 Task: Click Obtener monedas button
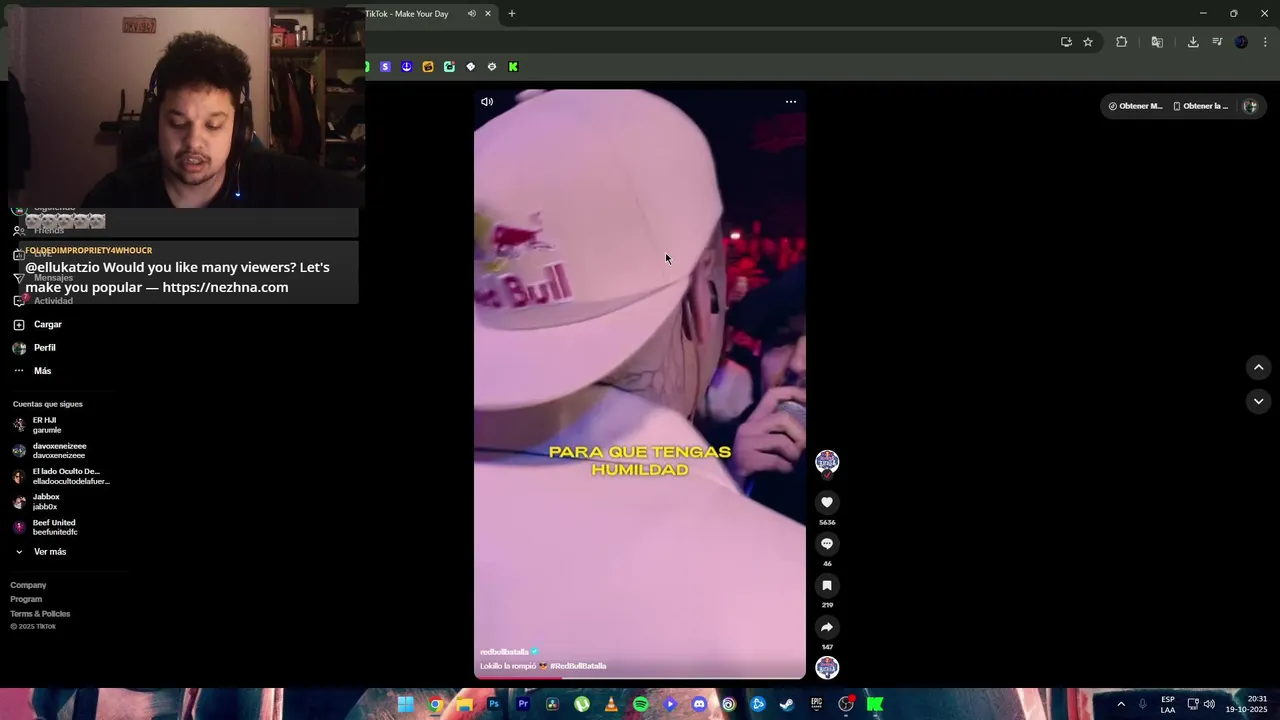point(1135,106)
